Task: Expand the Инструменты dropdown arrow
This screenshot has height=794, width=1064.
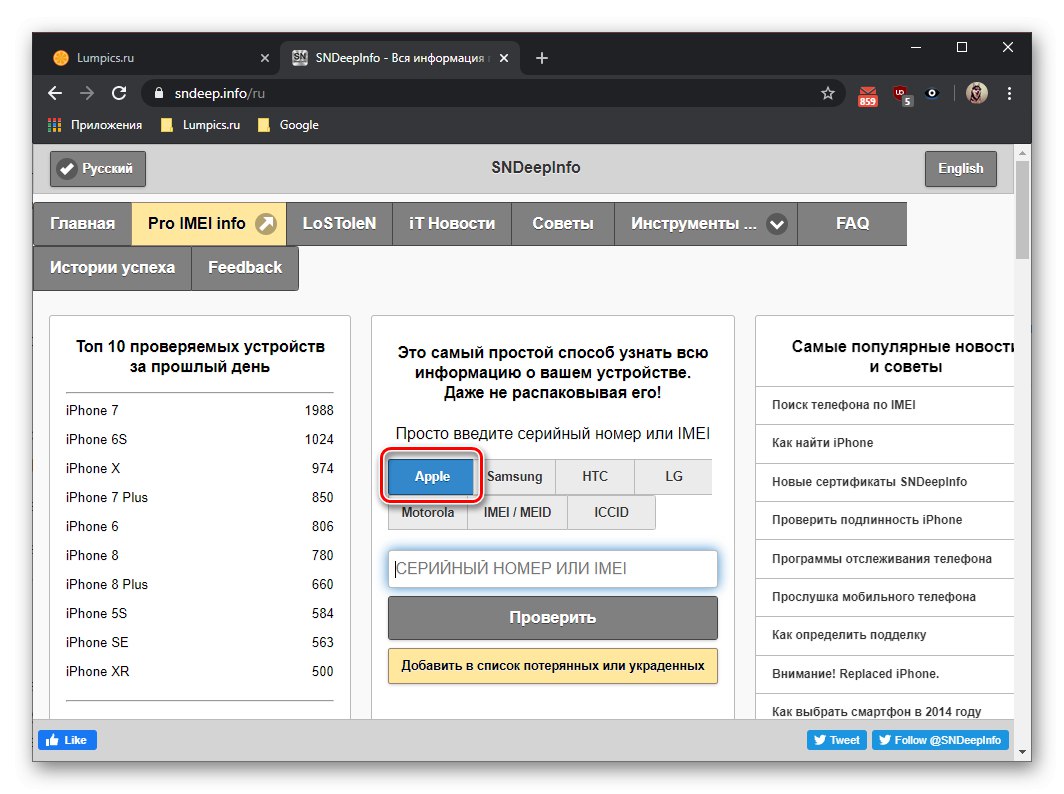Action: point(777,224)
